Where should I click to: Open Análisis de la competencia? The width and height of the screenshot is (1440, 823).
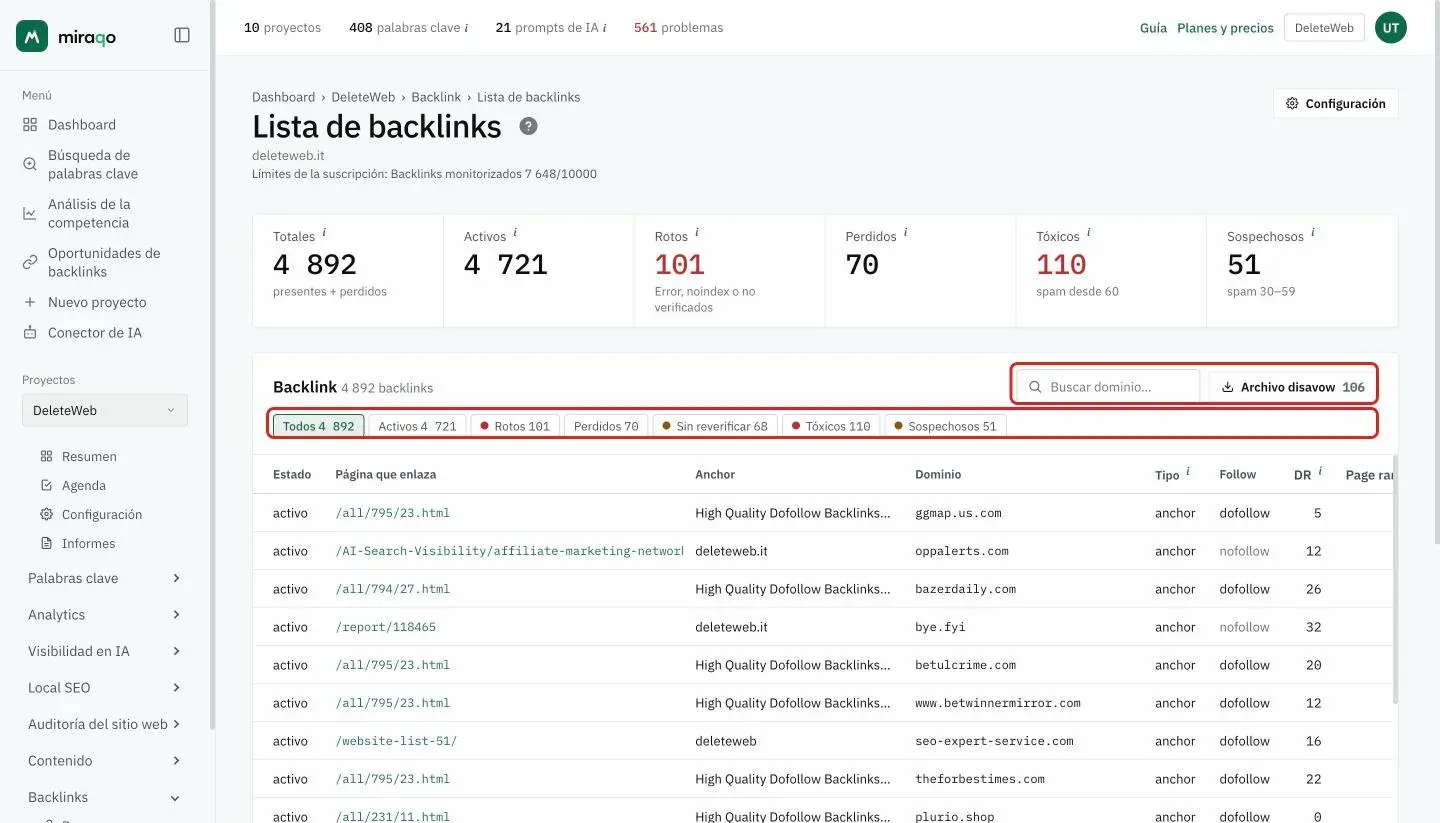(89, 213)
